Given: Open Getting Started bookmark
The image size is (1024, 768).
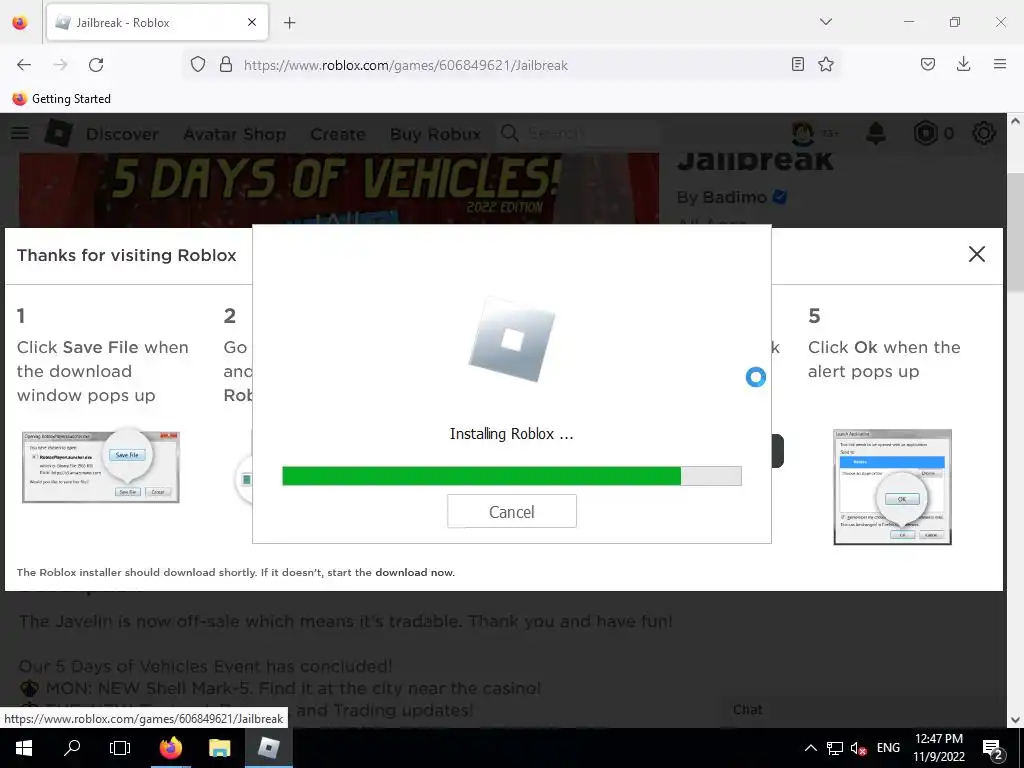Looking at the screenshot, I should pos(62,99).
